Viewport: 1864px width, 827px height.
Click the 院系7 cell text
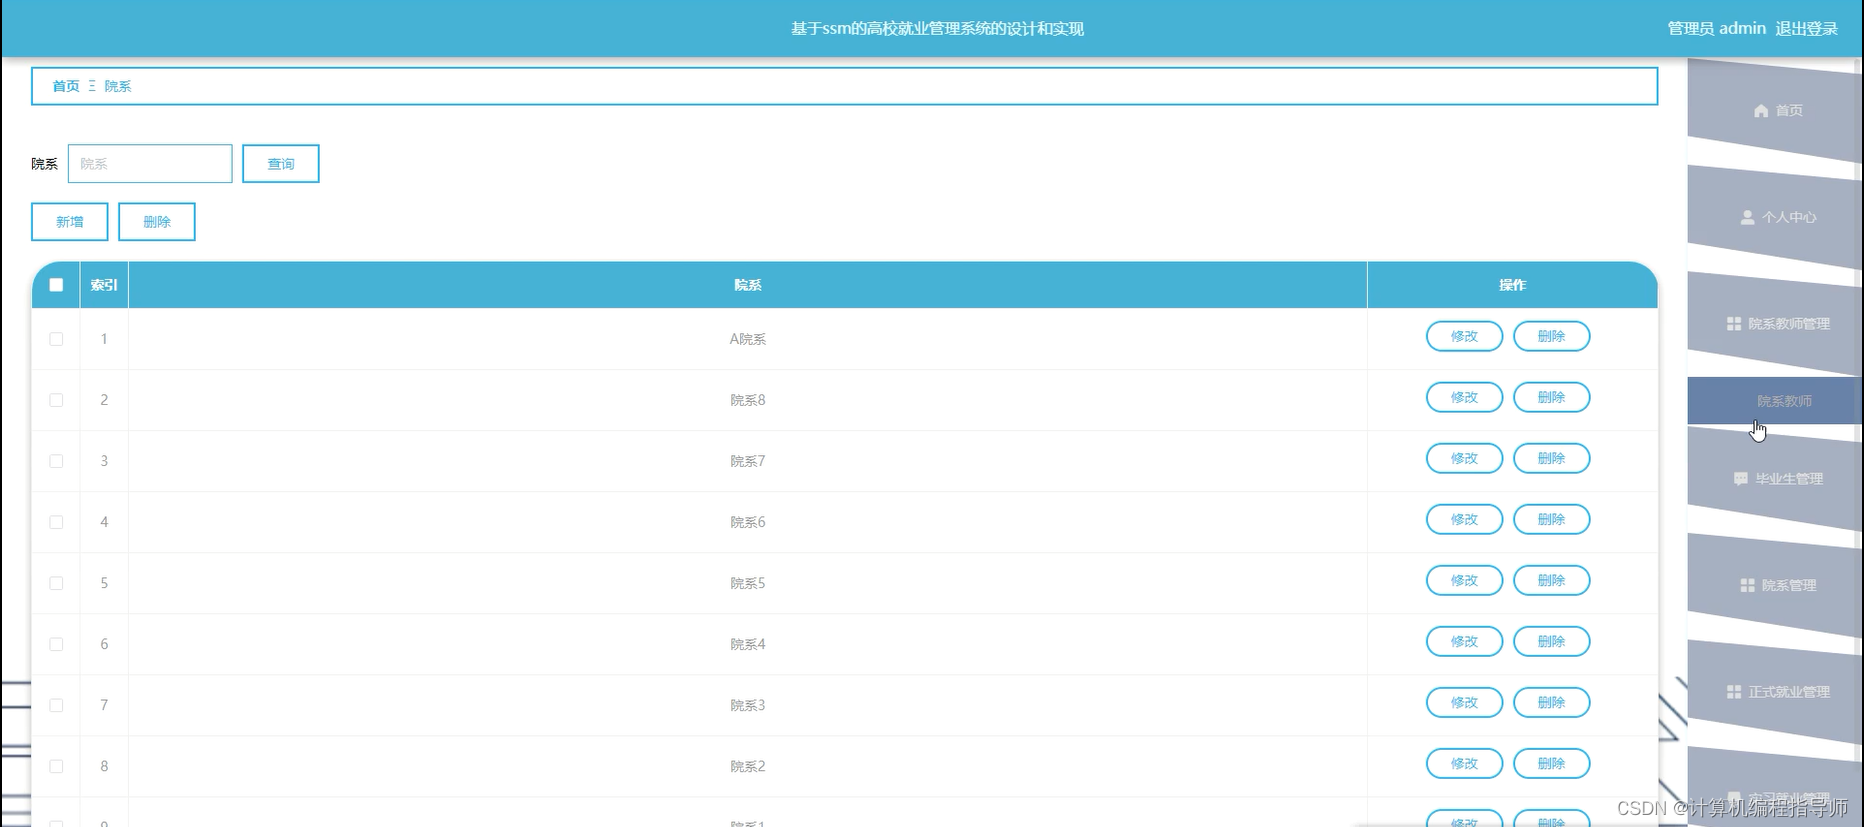pyautogui.click(x=748, y=461)
